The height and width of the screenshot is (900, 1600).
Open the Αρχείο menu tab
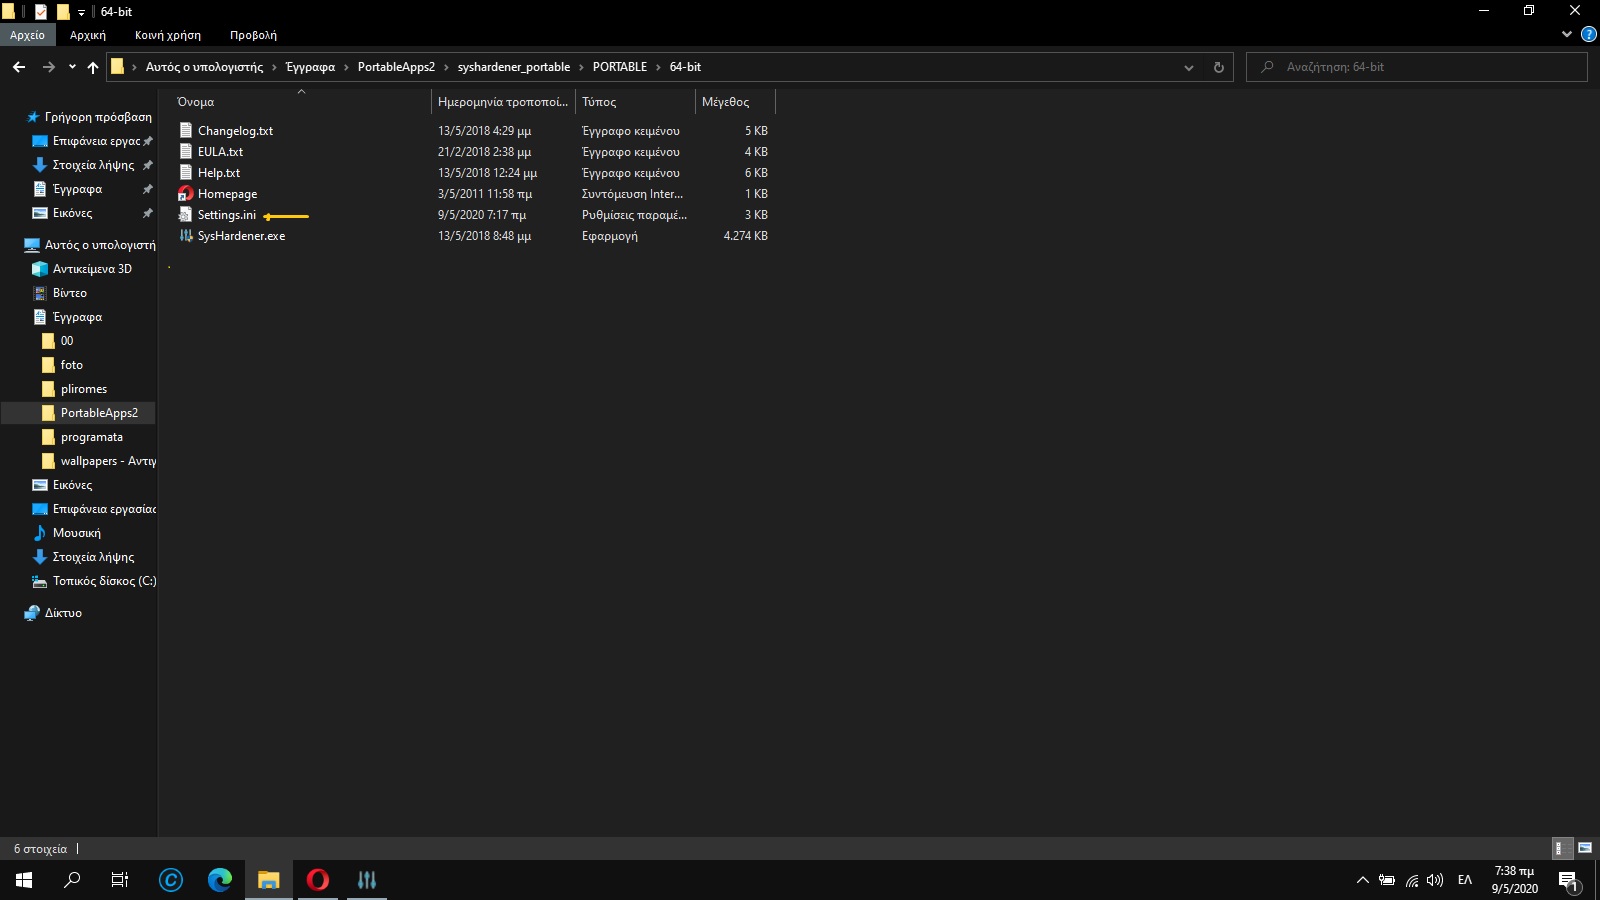[x=27, y=35]
